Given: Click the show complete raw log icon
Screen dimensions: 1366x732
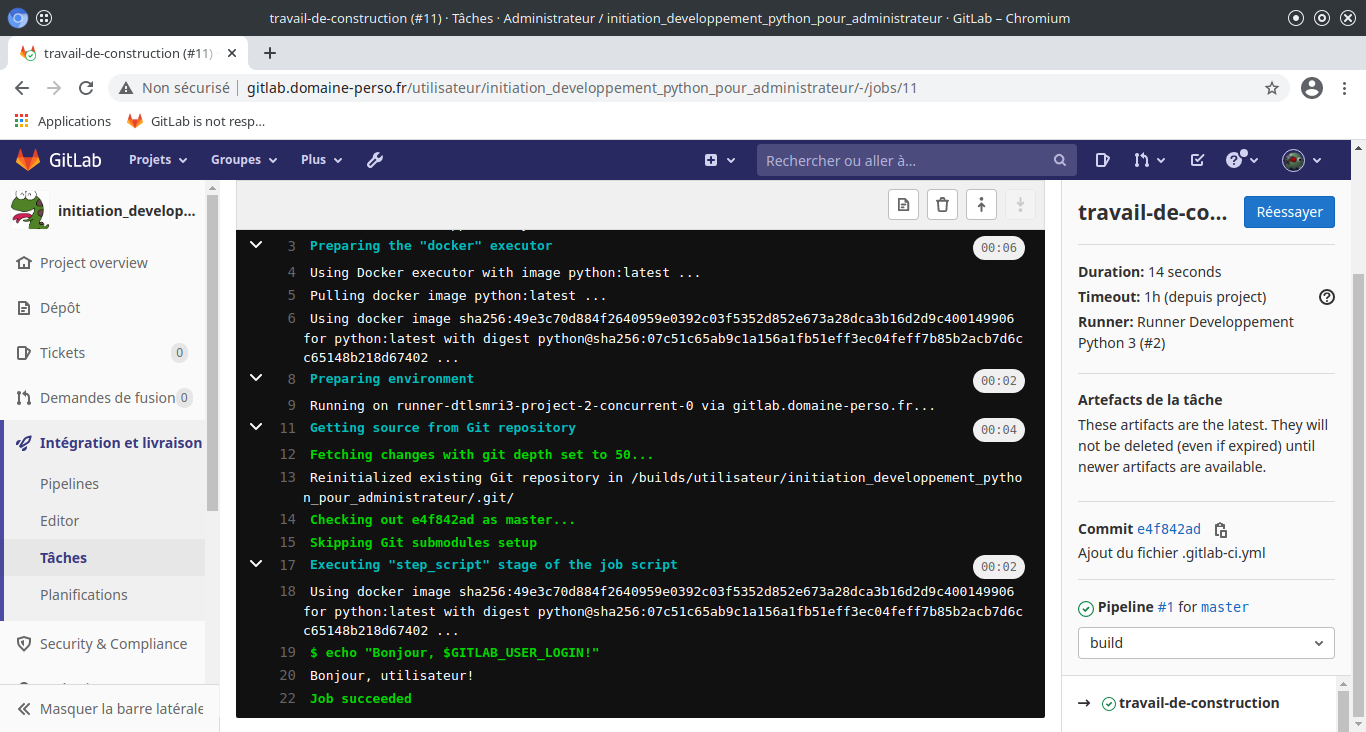Looking at the screenshot, I should 904,205.
